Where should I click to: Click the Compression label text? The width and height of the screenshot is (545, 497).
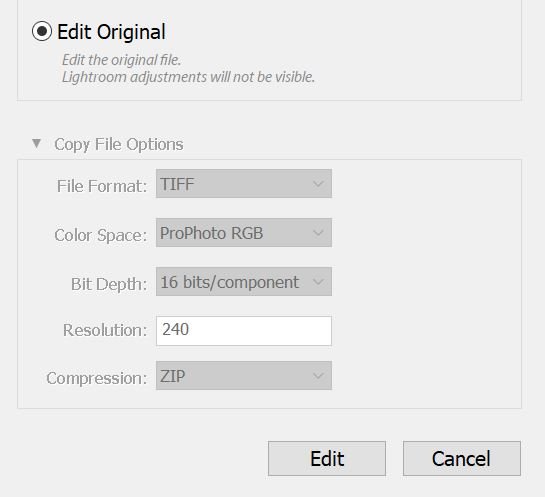pos(97,378)
